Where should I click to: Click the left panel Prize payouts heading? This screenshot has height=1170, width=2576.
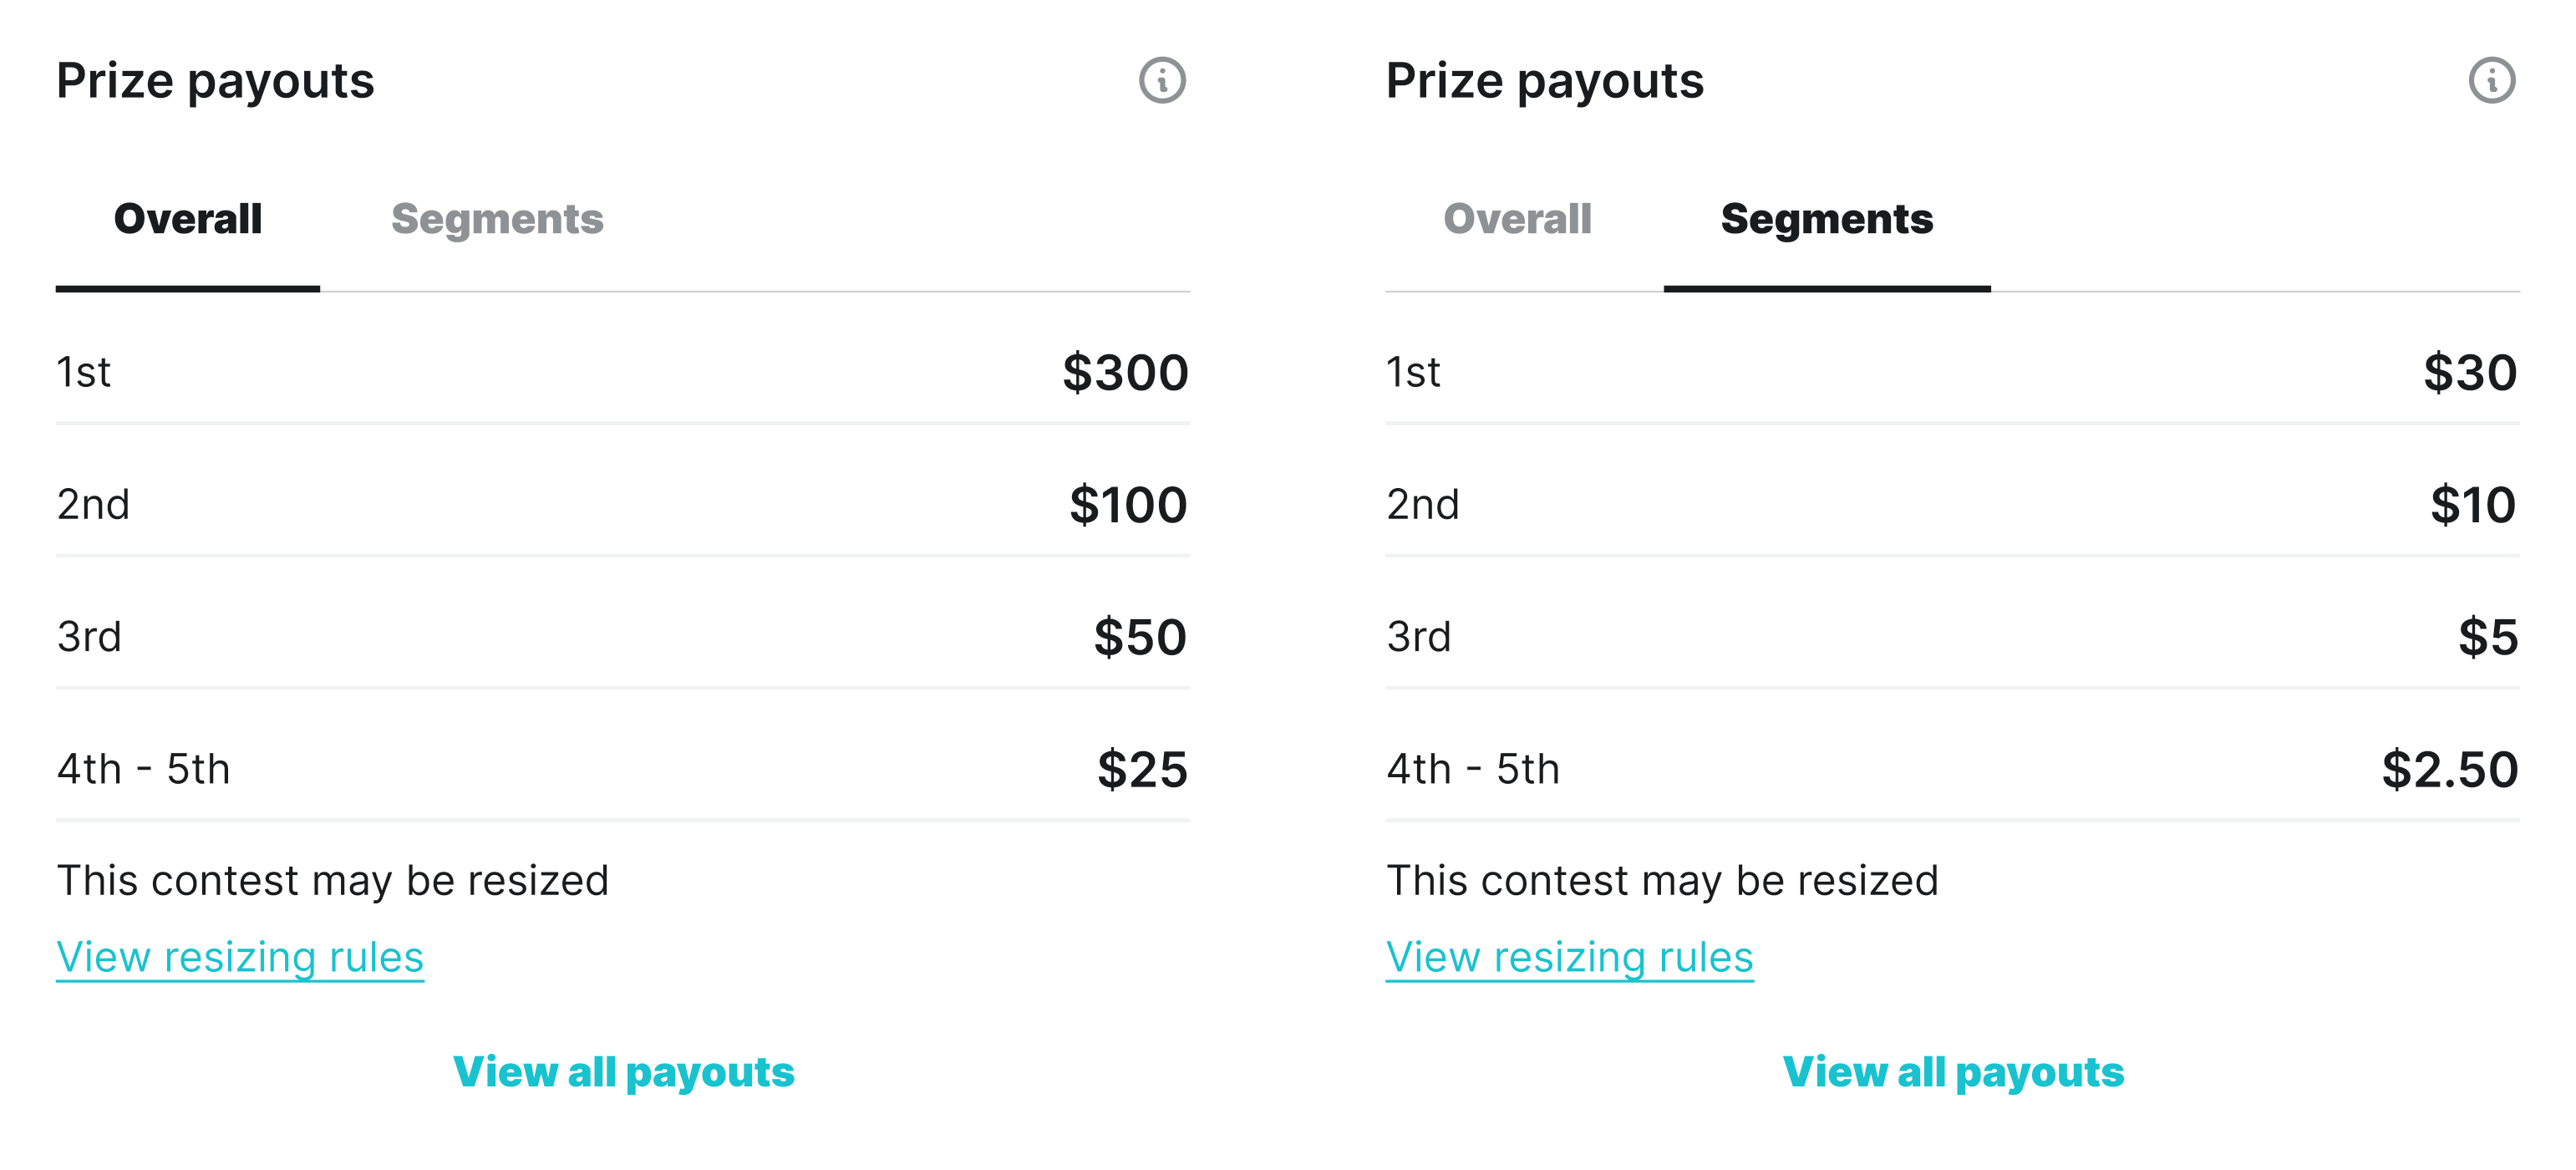[x=215, y=81]
